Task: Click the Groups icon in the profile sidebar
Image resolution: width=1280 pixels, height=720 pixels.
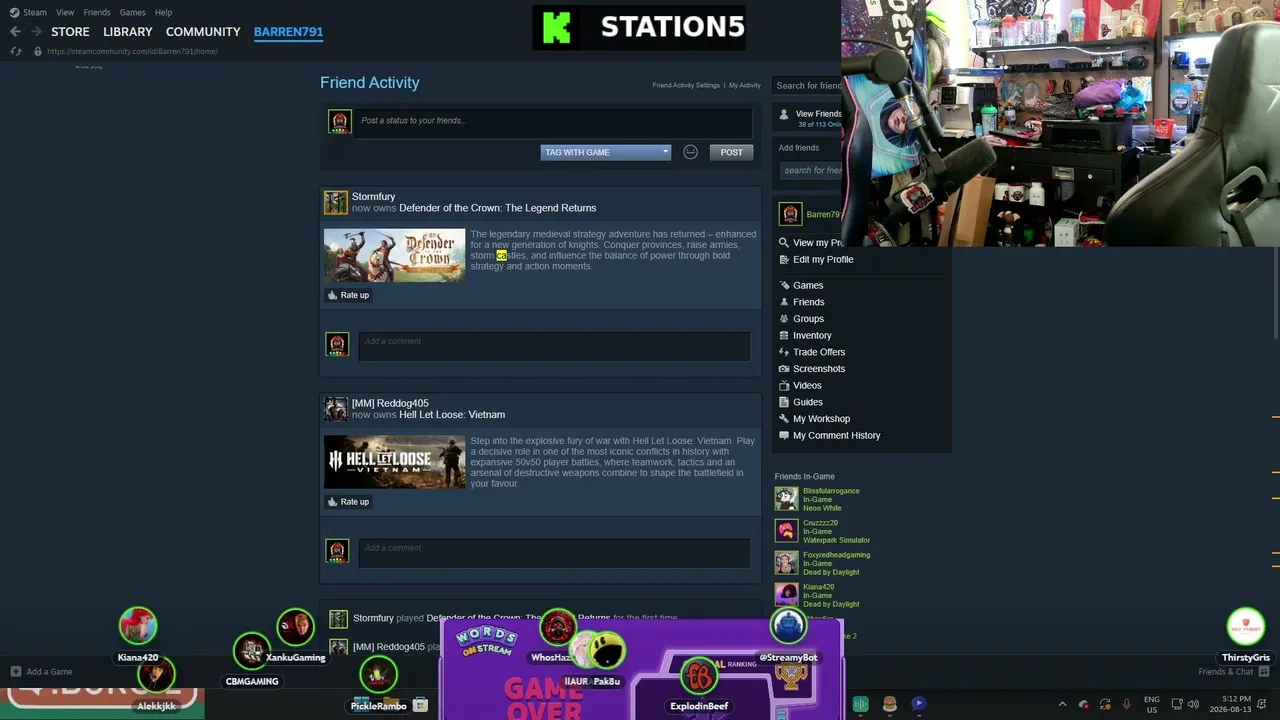Action: click(784, 319)
